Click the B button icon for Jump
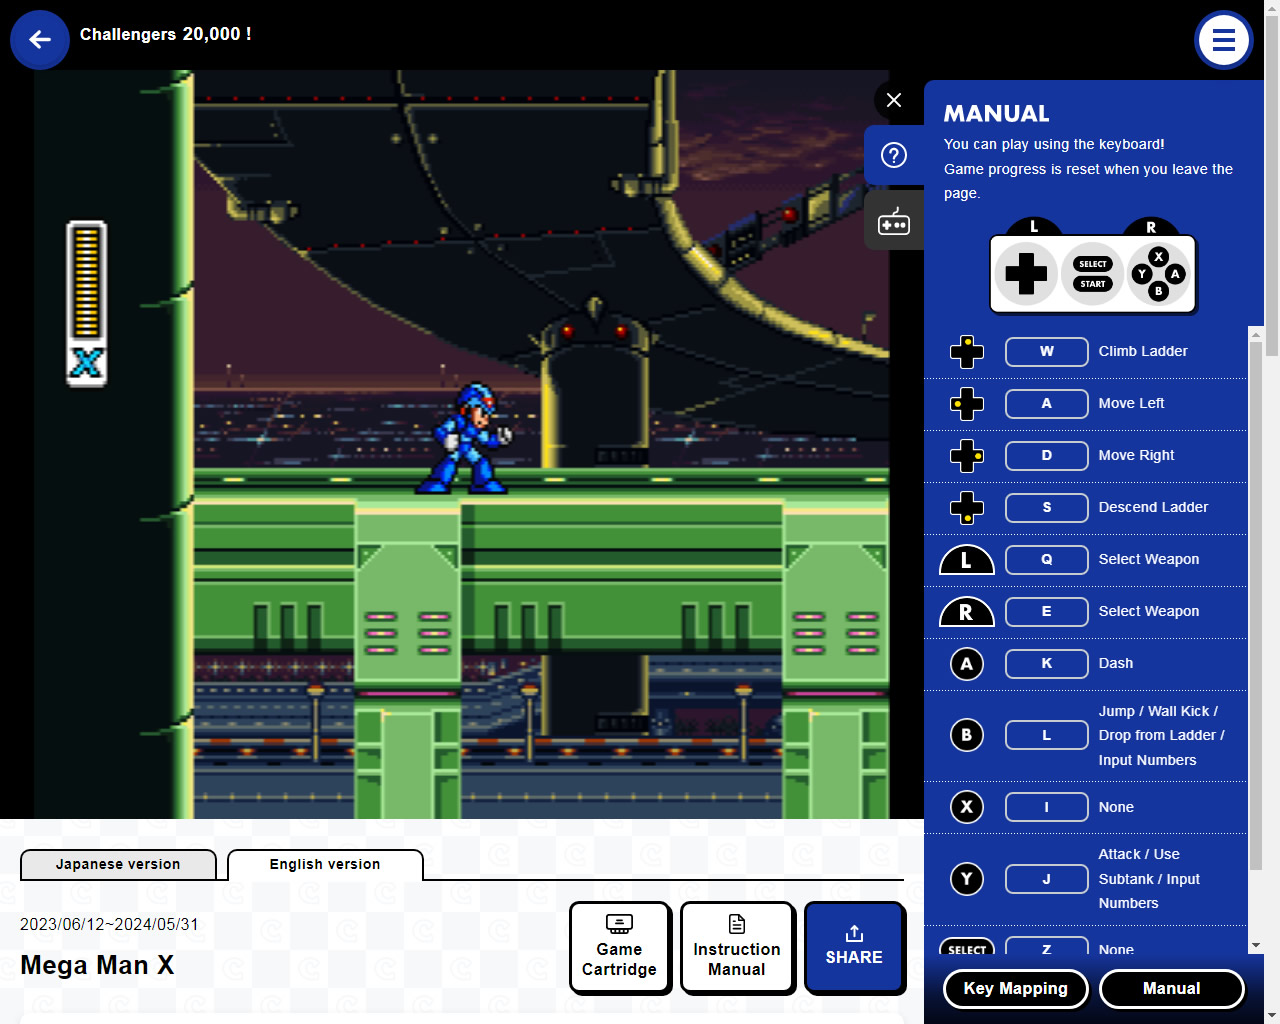The height and width of the screenshot is (1024, 1280). pos(967,735)
